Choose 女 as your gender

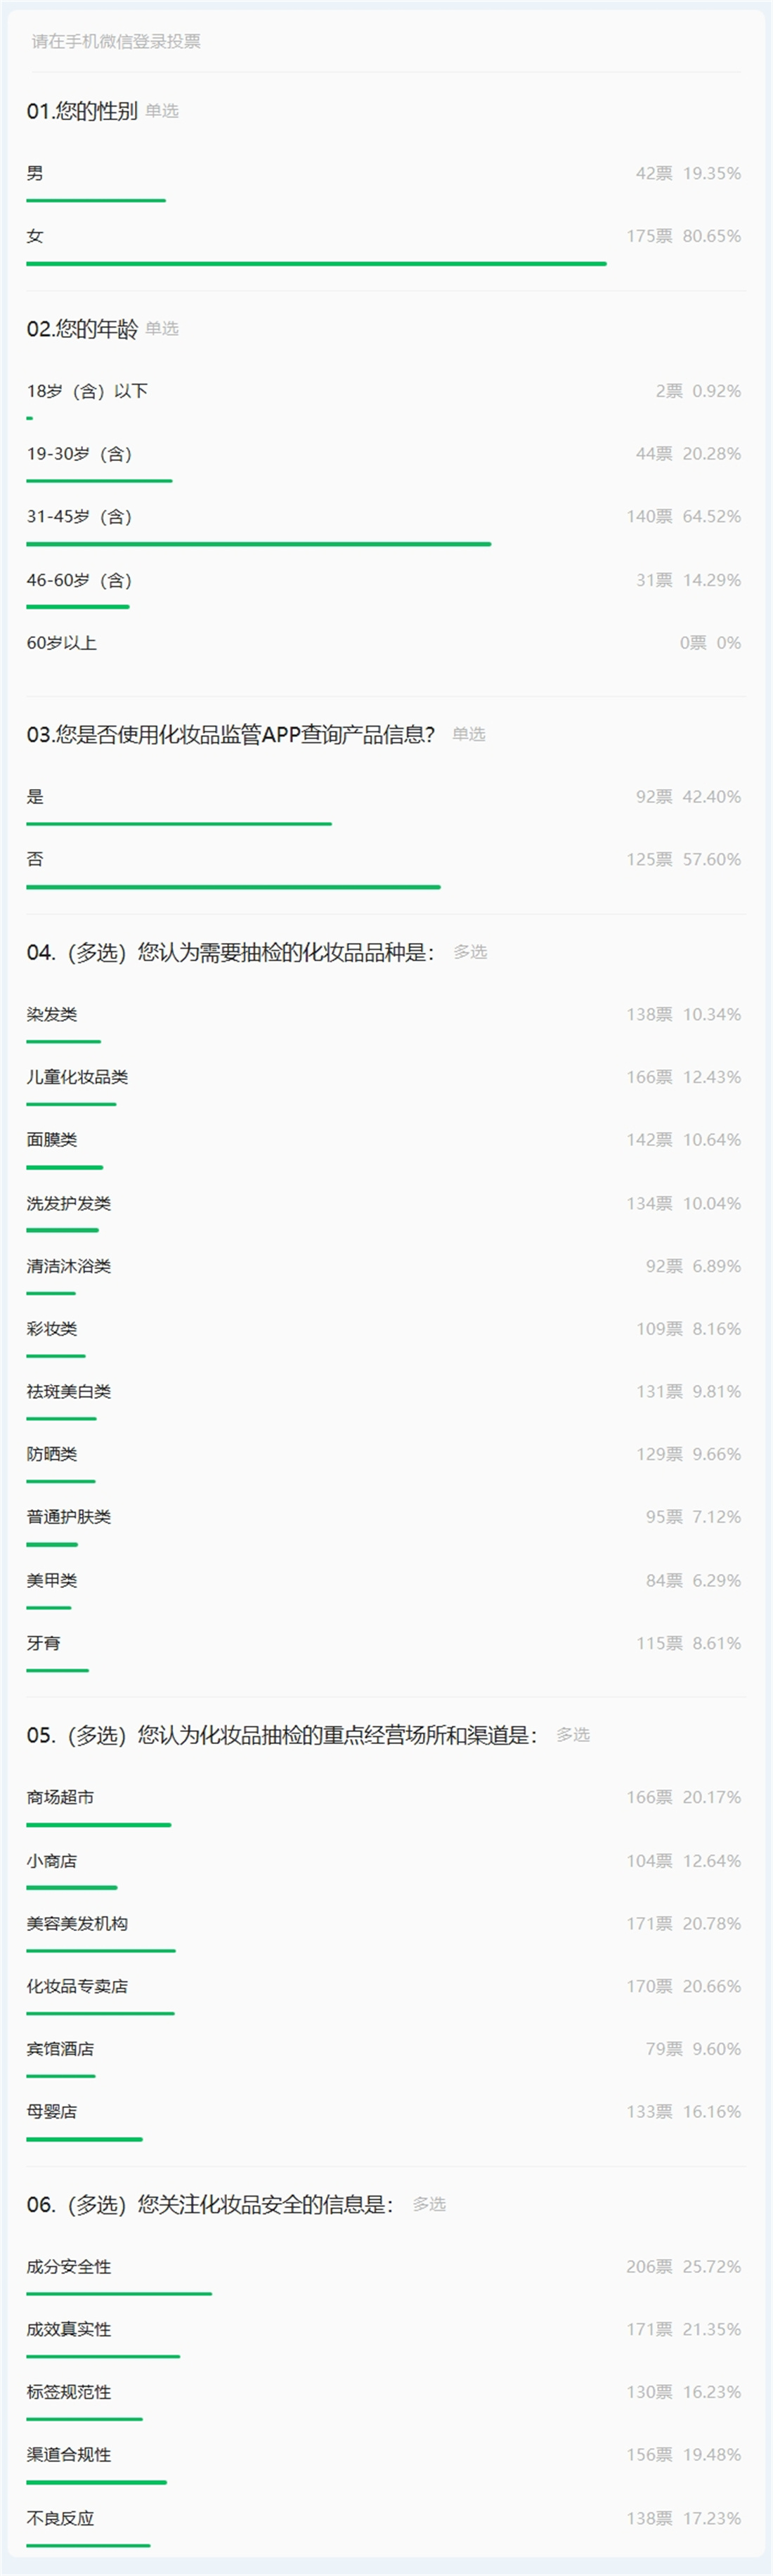click(35, 236)
